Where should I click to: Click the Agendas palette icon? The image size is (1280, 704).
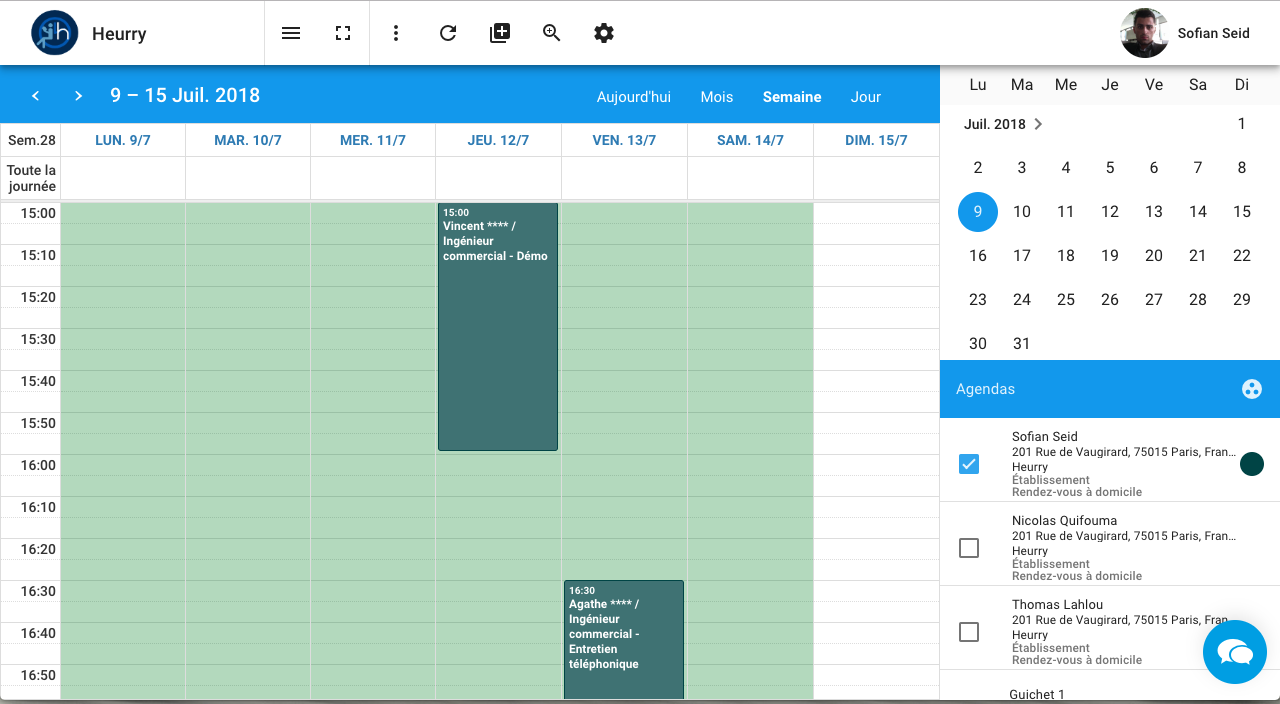(1252, 389)
